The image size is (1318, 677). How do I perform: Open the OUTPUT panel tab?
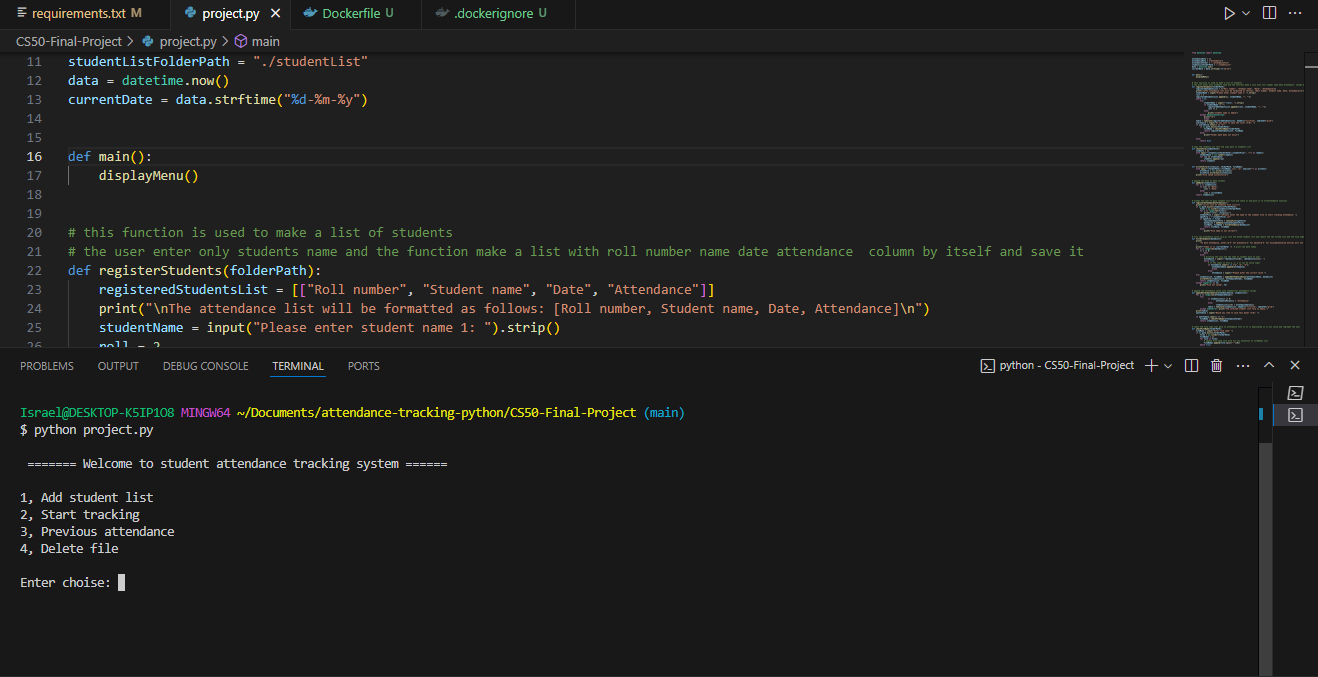(118, 366)
